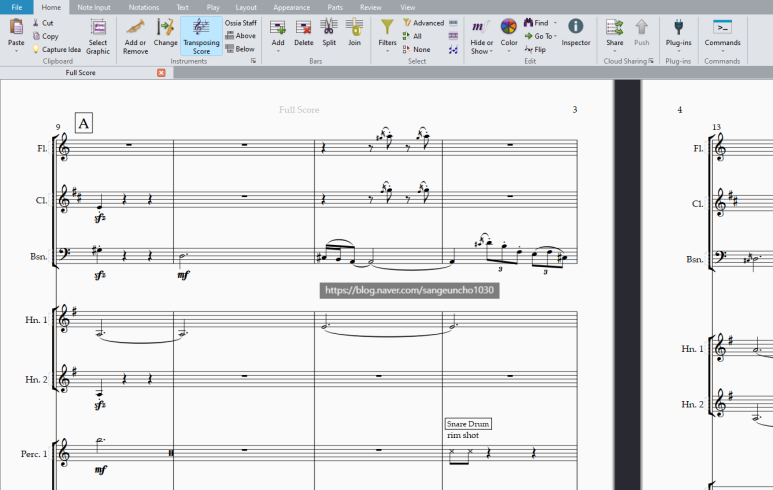Click the Copy button
This screenshot has height=490, width=773.
tap(45, 36)
